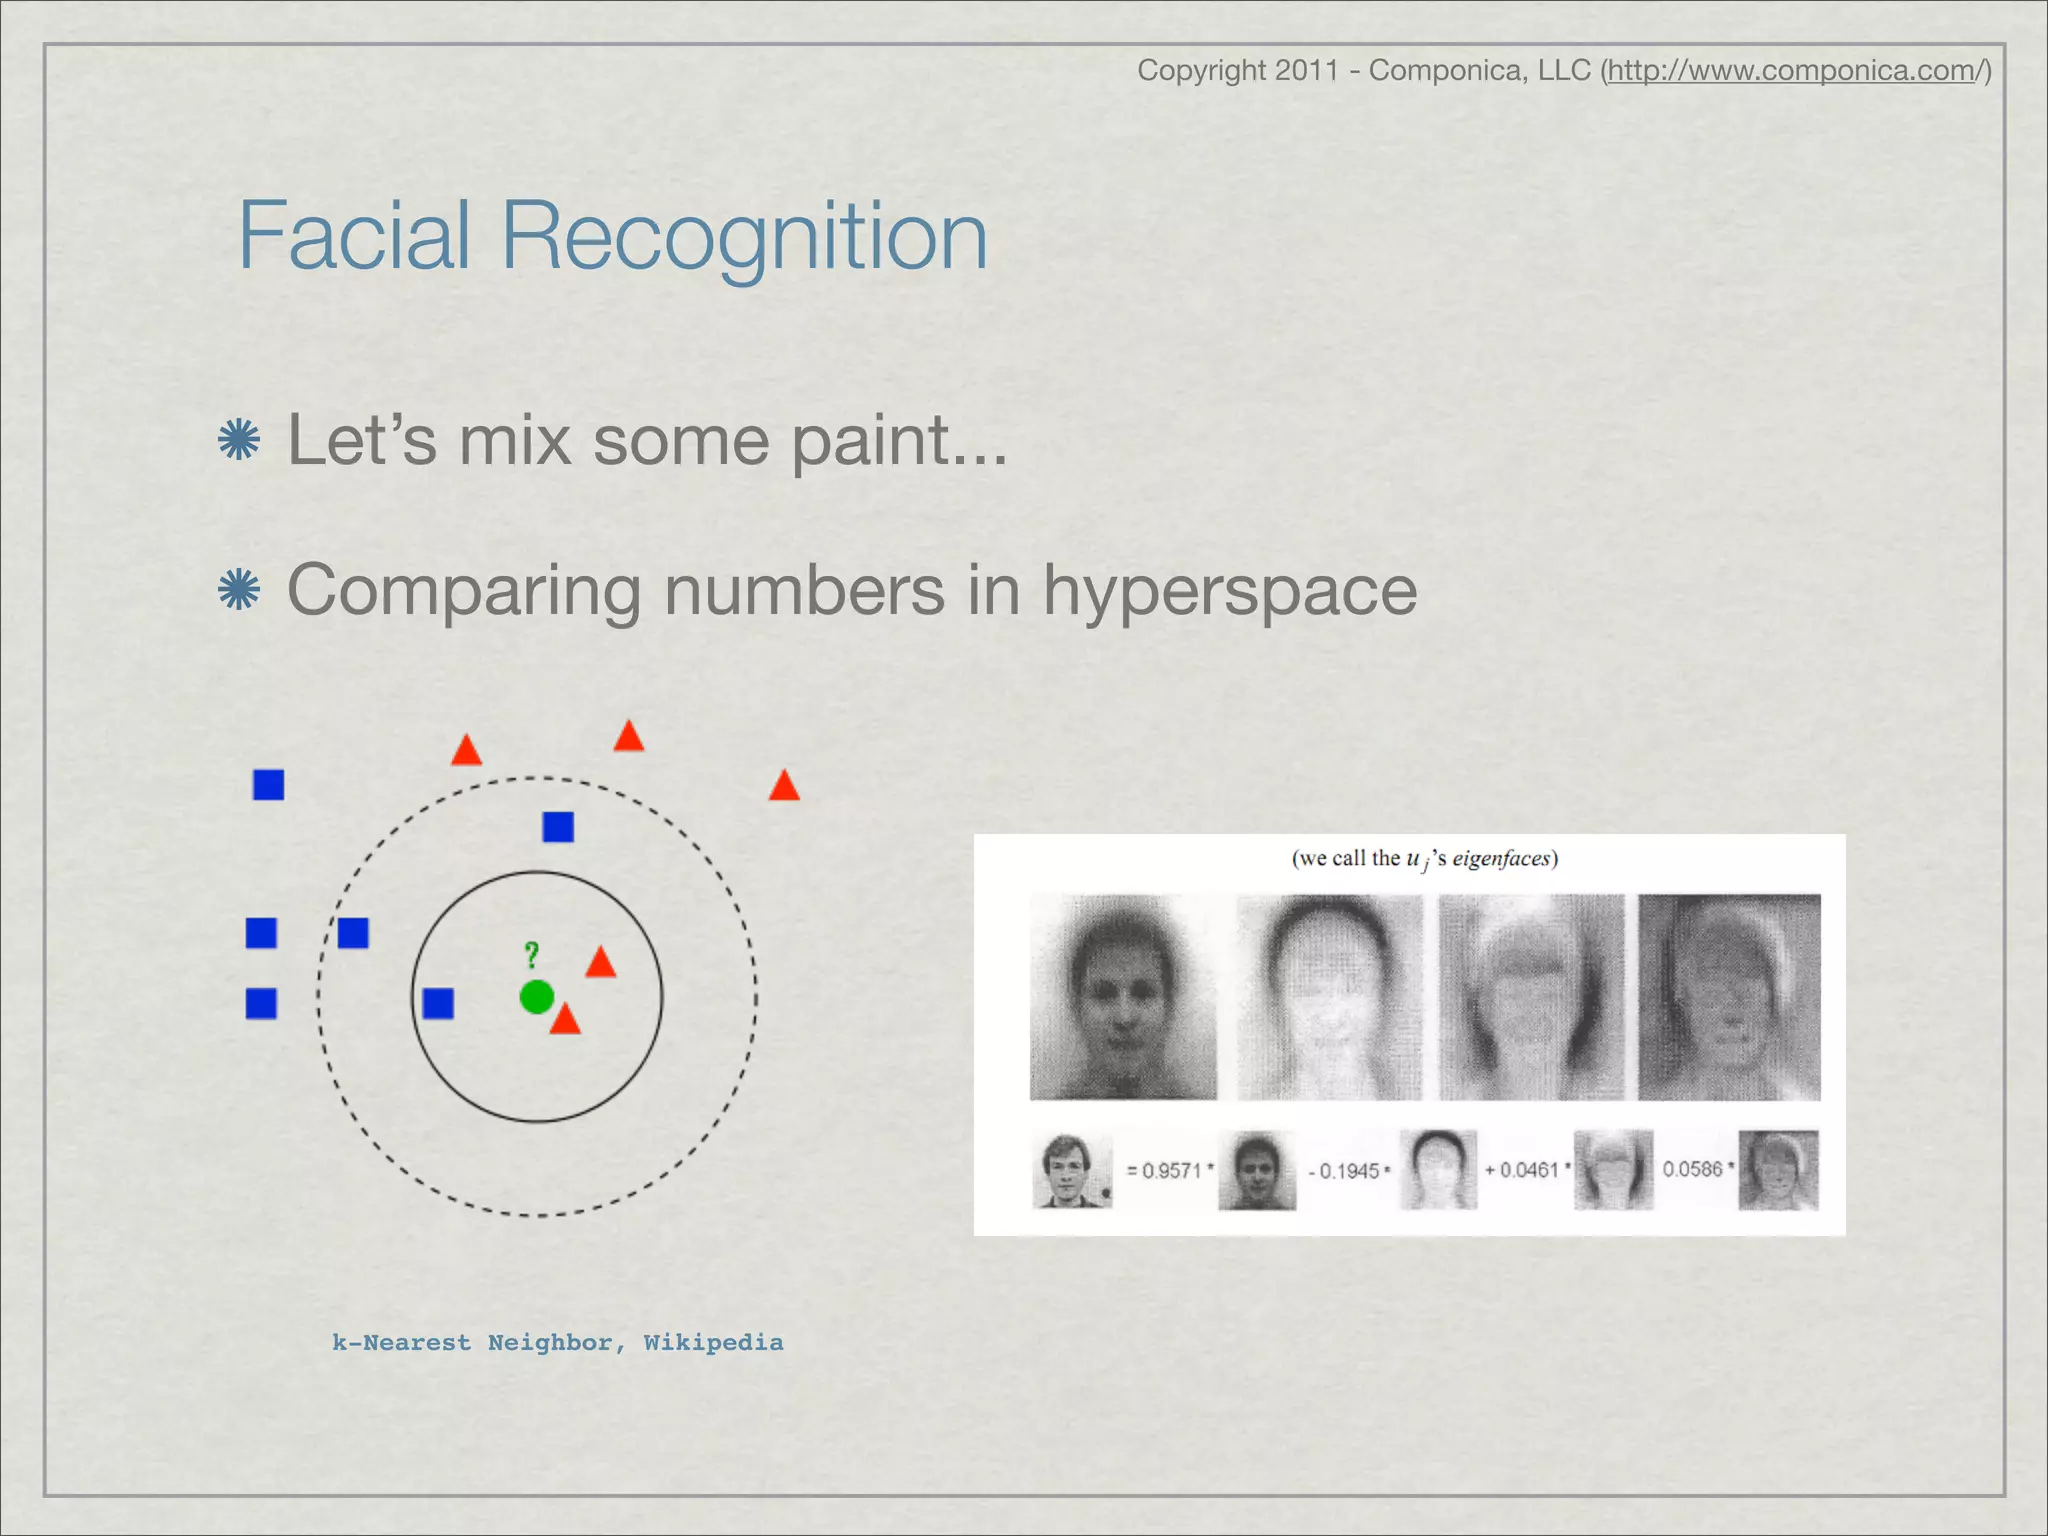Click the Comparing numbers in hyperspace text
2048x1536 pixels.
pos(851,590)
